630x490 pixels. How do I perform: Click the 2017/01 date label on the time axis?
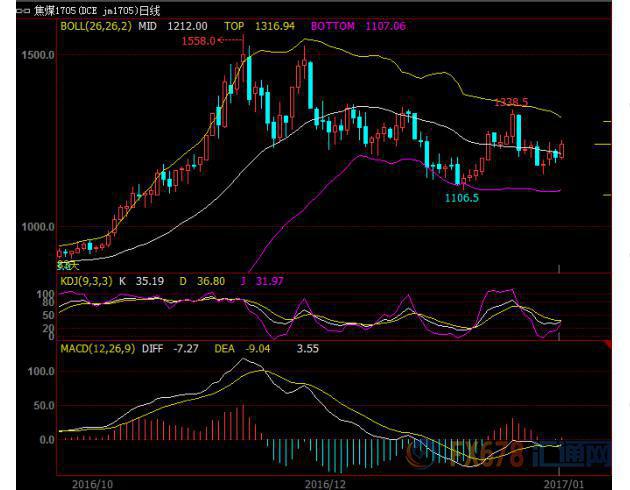coord(564,484)
